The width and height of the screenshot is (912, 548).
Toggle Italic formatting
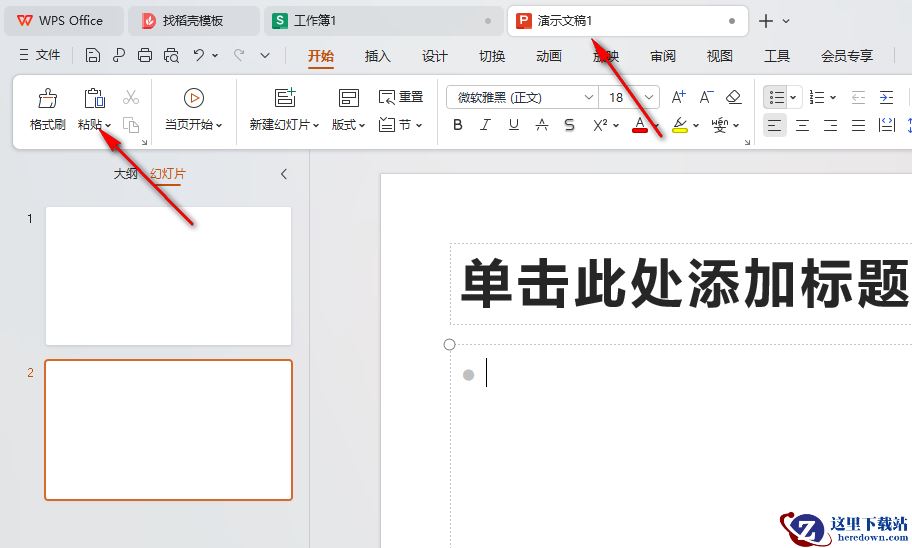486,124
